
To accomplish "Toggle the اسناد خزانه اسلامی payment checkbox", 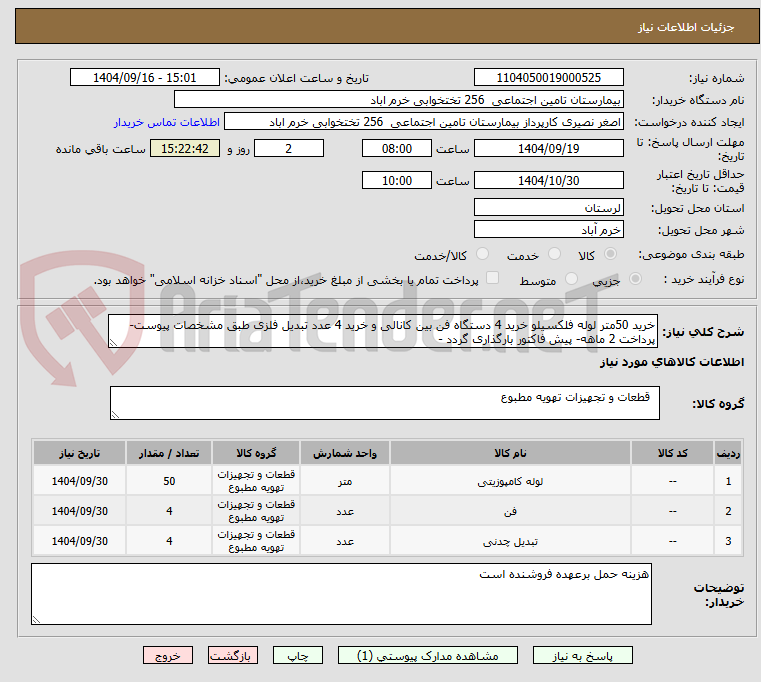I will [x=491, y=279].
